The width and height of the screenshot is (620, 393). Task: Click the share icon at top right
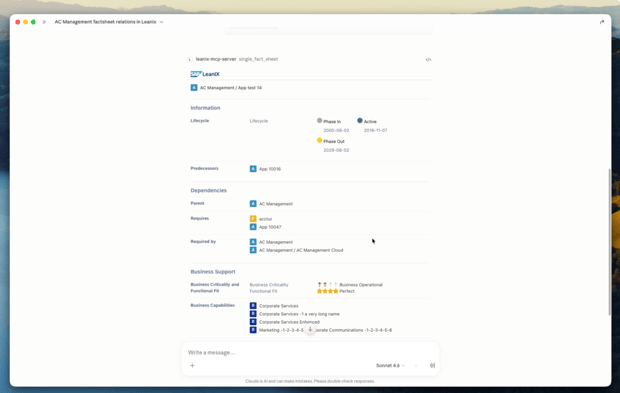point(602,22)
